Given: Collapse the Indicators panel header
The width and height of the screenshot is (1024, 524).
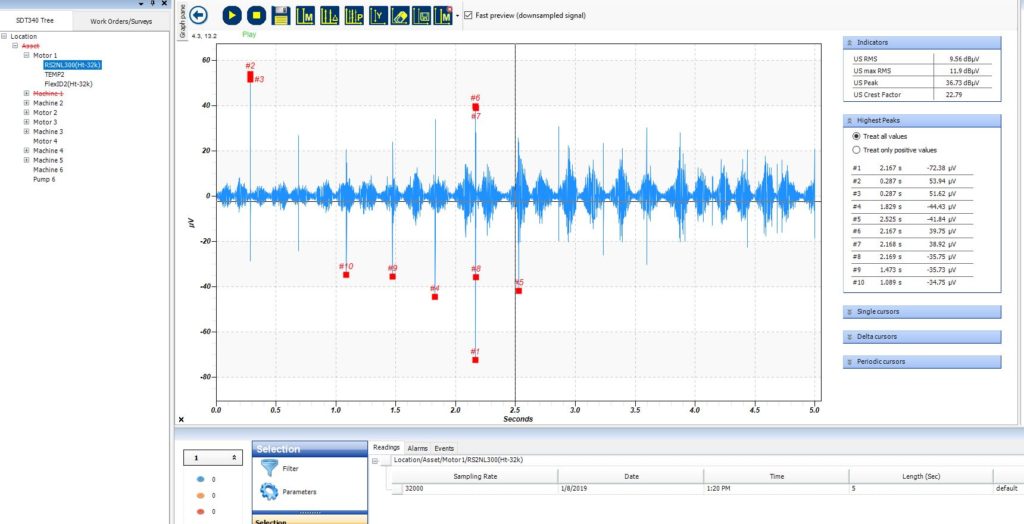Looking at the screenshot, I should 921,42.
